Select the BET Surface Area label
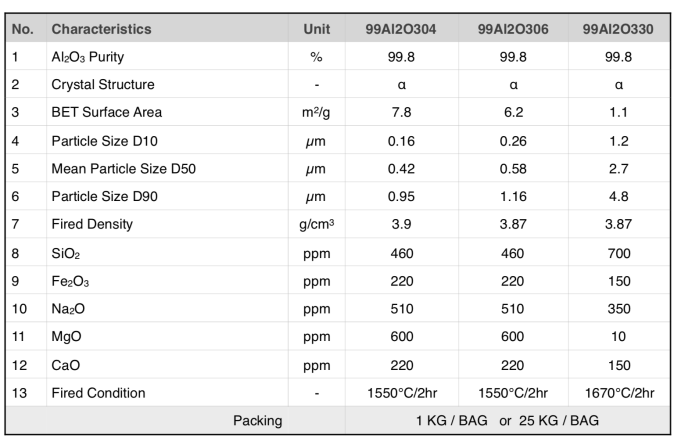This screenshot has width=681, height=438. pos(106,113)
